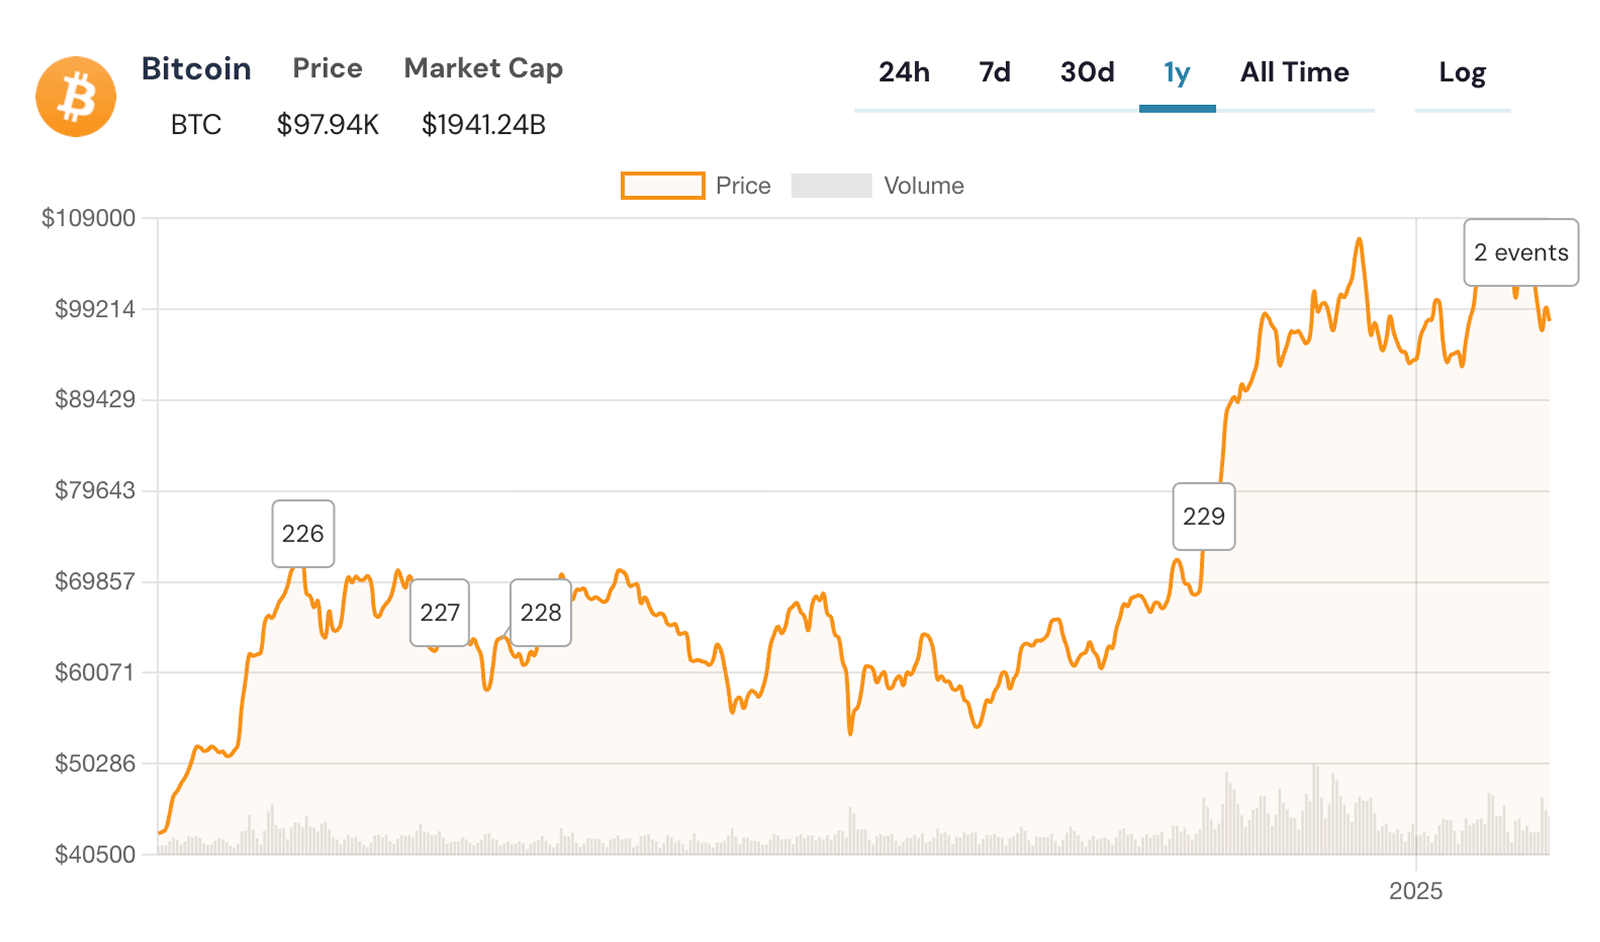Click the Volume legend label

[x=924, y=186]
